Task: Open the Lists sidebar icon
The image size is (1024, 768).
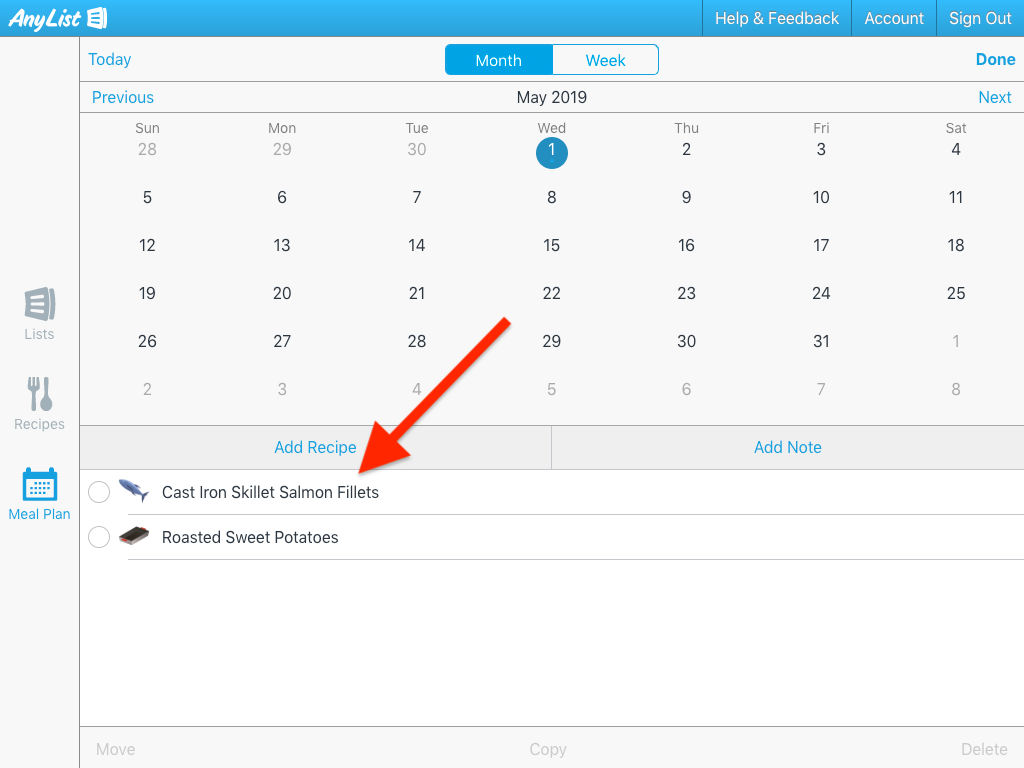Action: point(39,304)
